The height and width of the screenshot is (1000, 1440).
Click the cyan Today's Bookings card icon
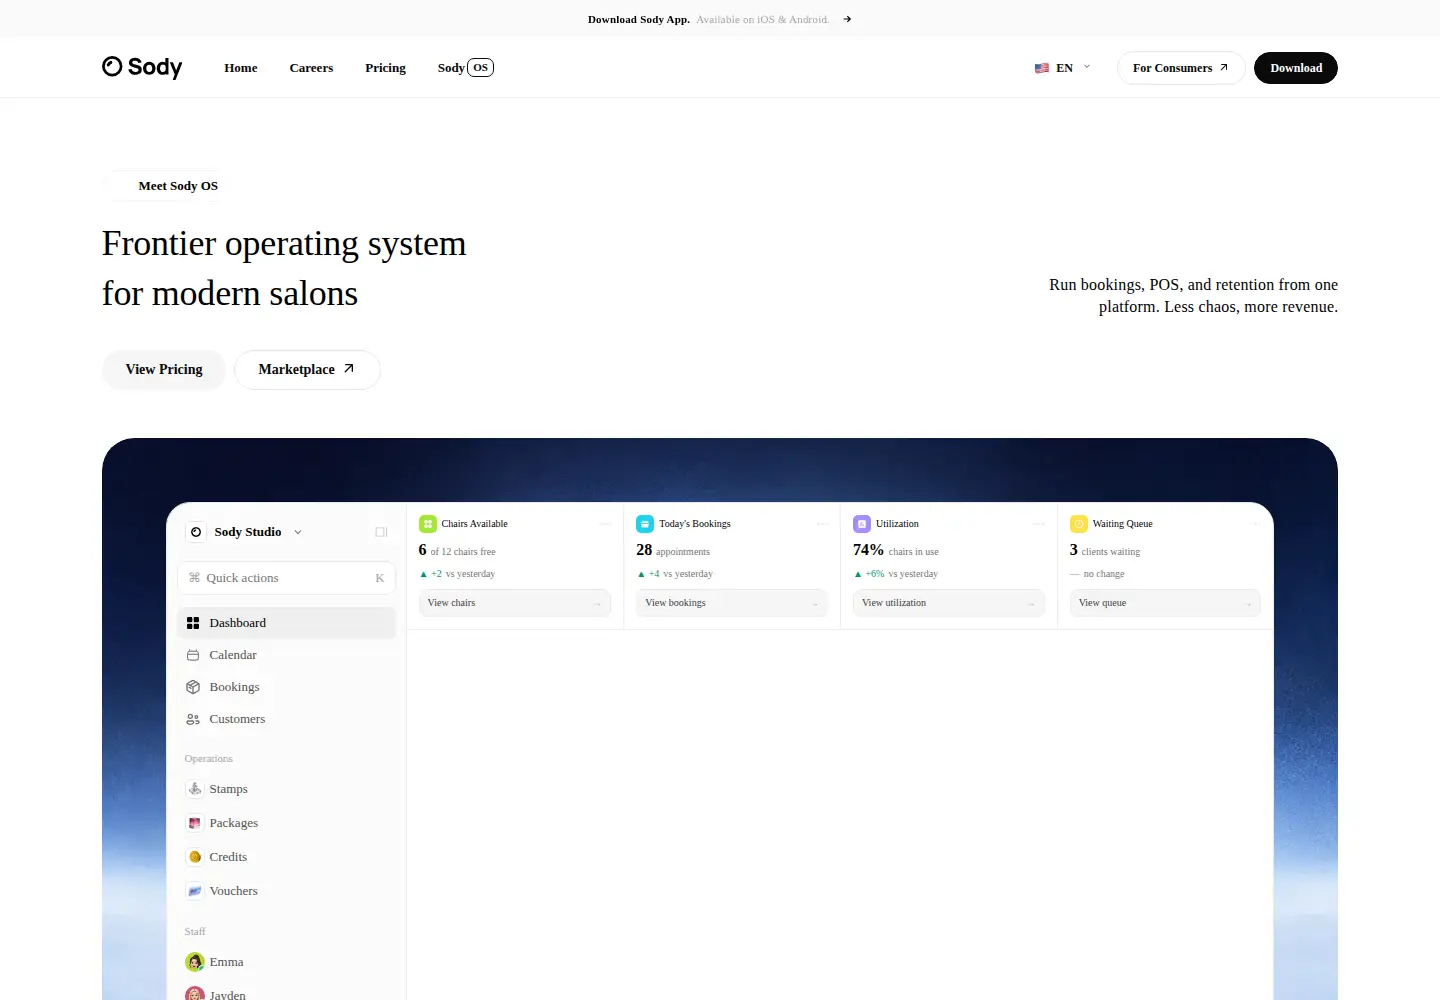[645, 524]
